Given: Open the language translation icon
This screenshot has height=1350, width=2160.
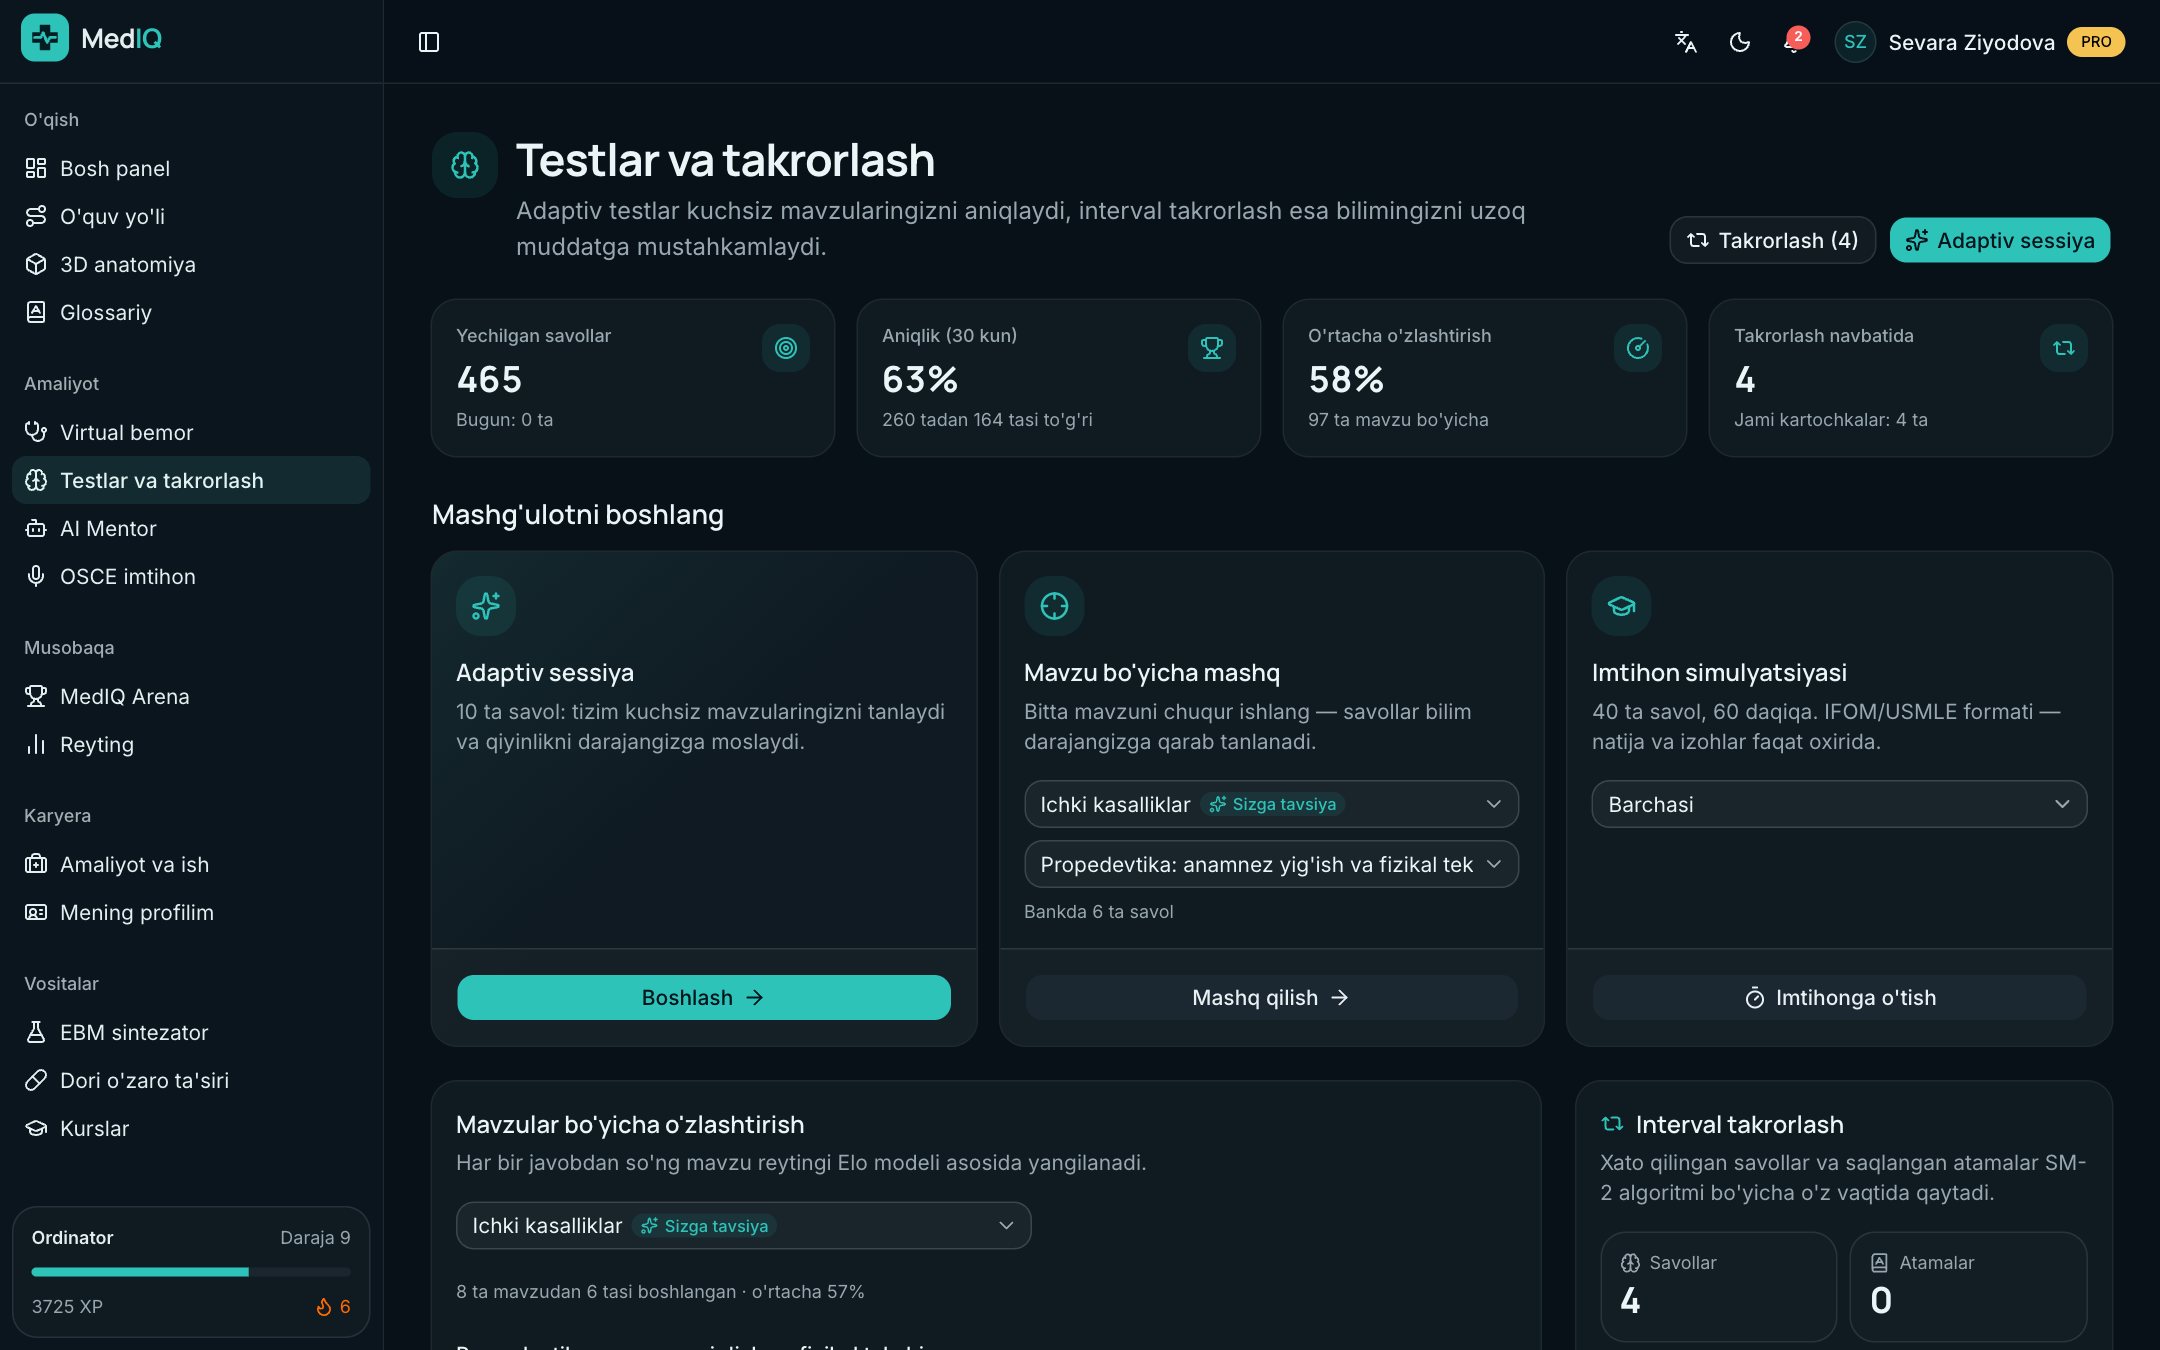Looking at the screenshot, I should [x=1686, y=42].
